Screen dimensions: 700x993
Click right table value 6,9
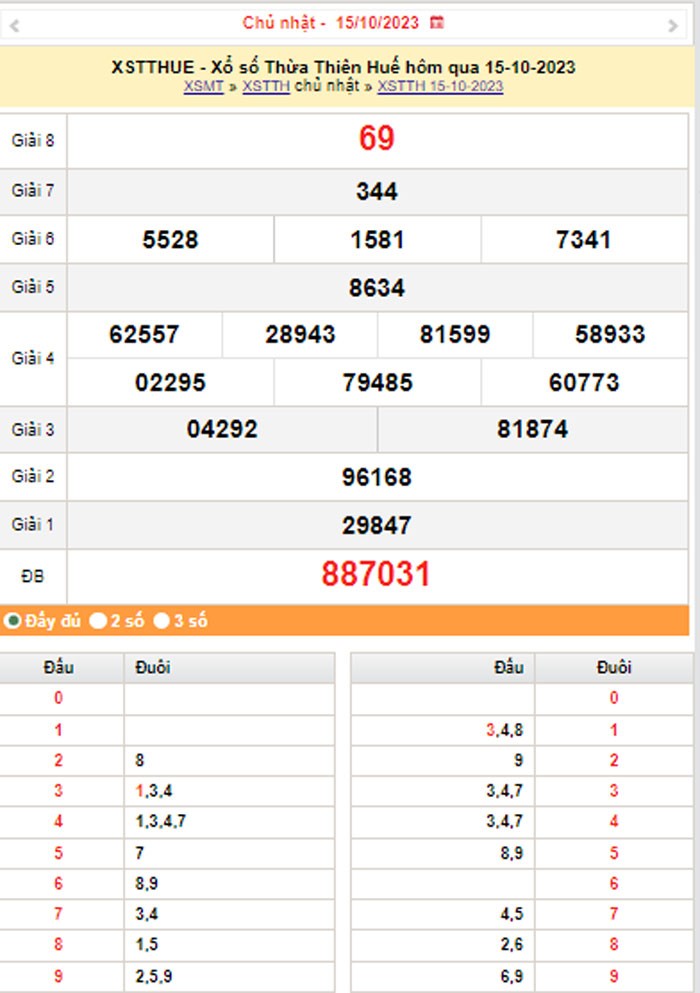point(512,976)
